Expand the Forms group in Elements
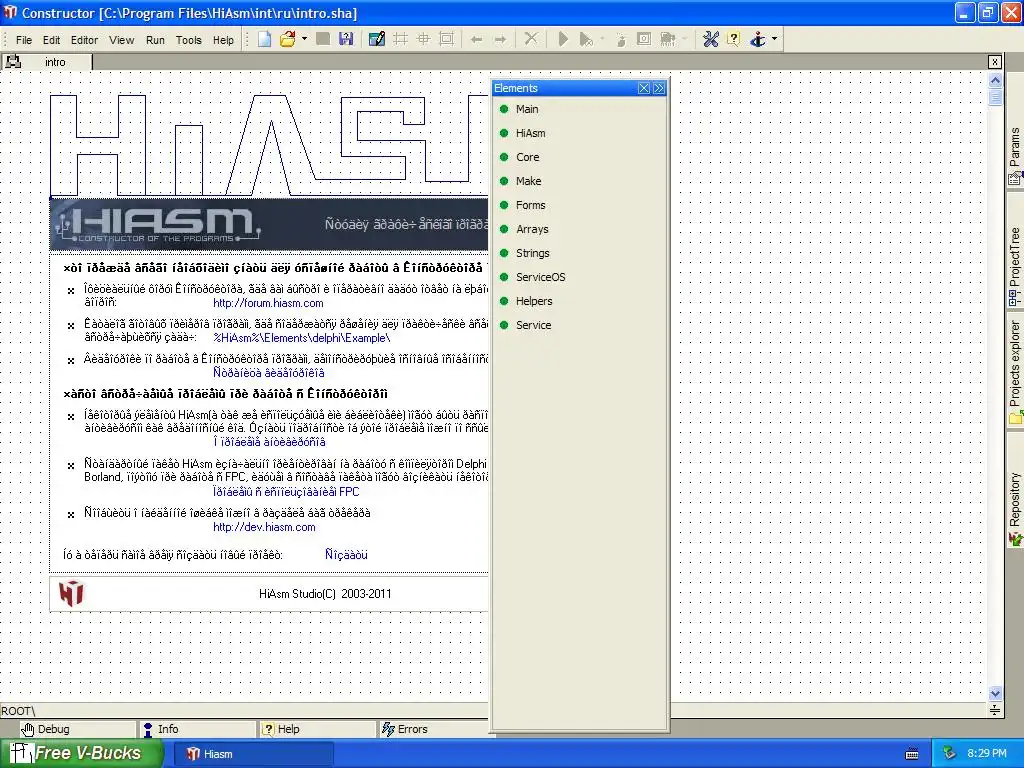 [530, 205]
